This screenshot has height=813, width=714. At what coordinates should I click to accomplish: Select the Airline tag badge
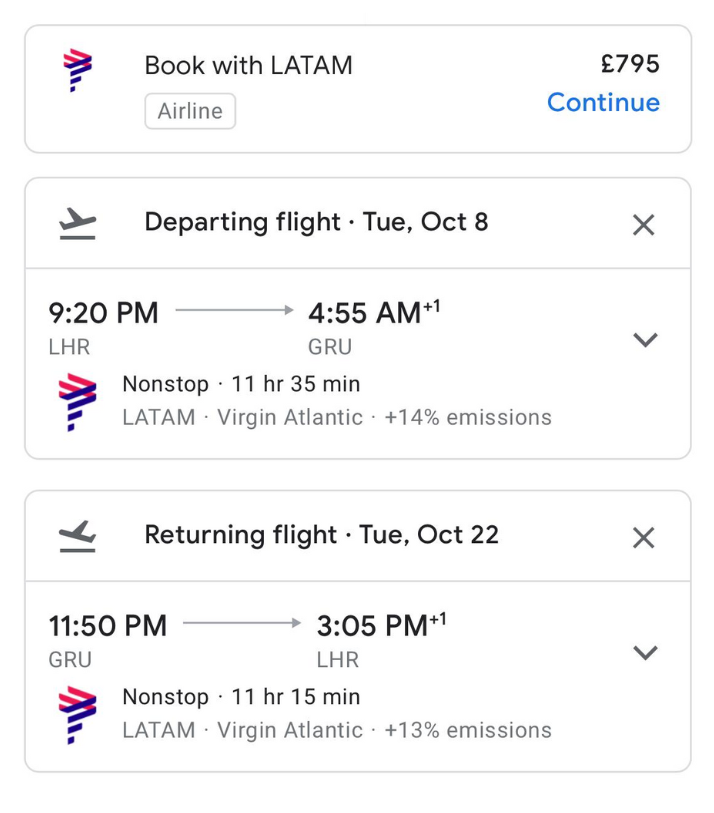pyautogui.click(x=190, y=111)
